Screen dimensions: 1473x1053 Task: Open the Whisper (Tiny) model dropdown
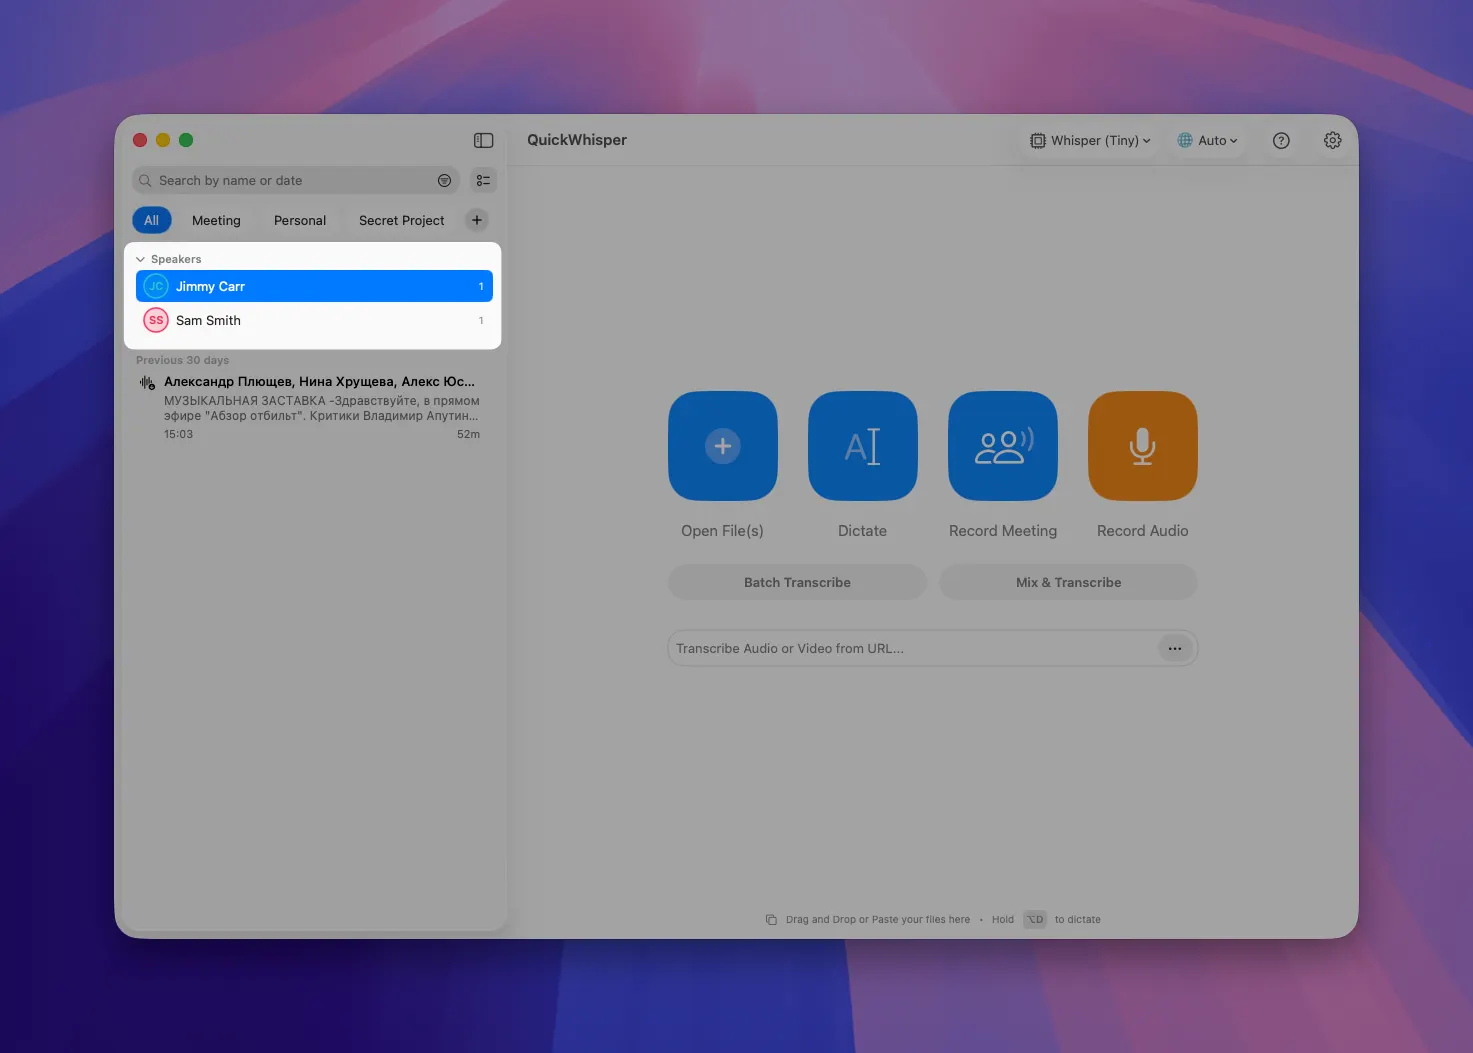pyautogui.click(x=1090, y=140)
